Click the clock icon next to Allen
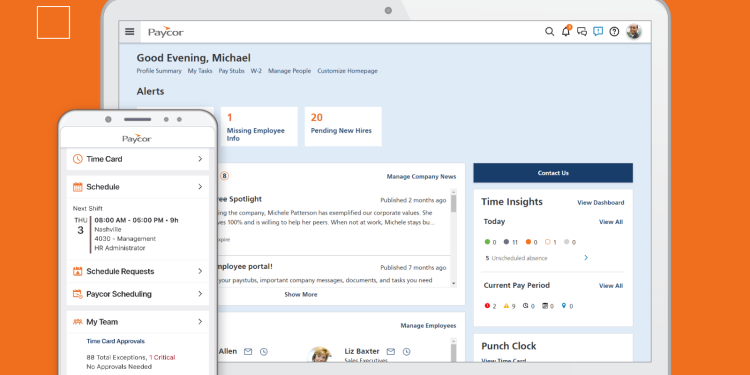The width and height of the screenshot is (750, 375). tap(264, 352)
